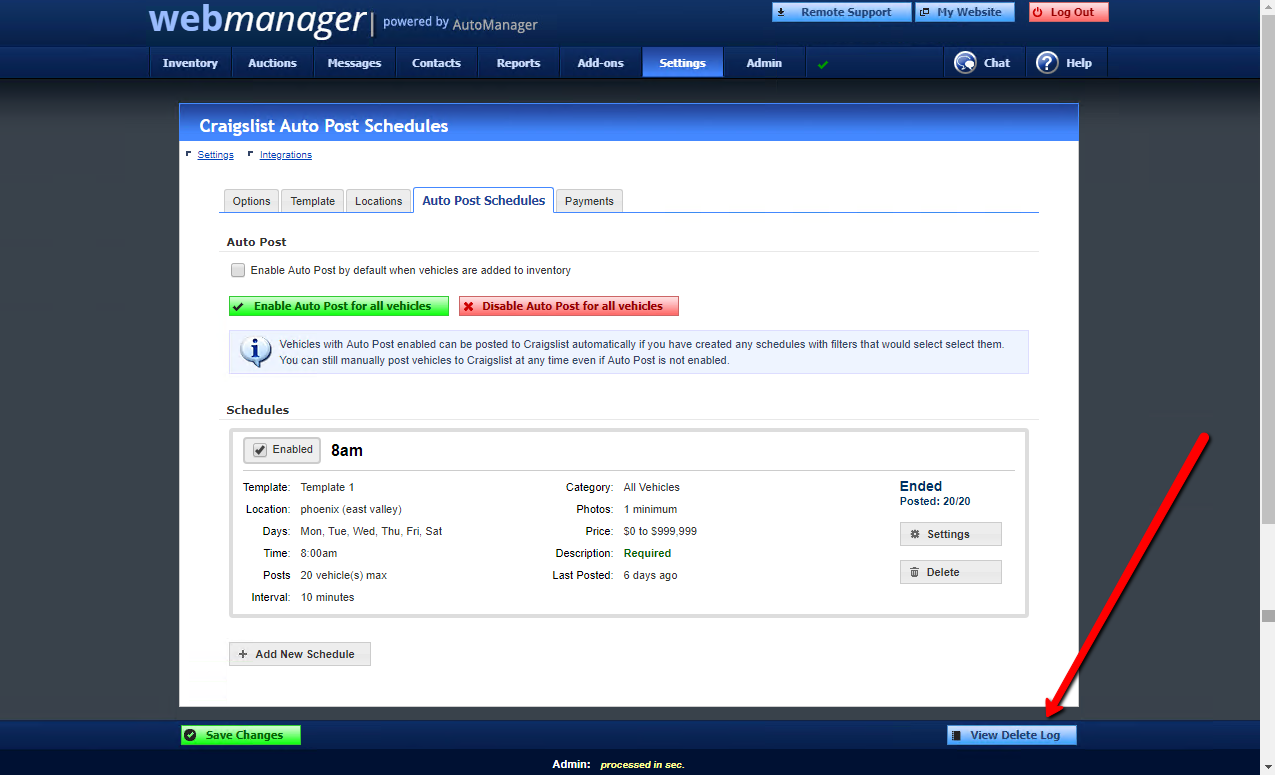Screen dimensions: 1275x775
Task: Click the My Website button
Action: tap(964, 12)
